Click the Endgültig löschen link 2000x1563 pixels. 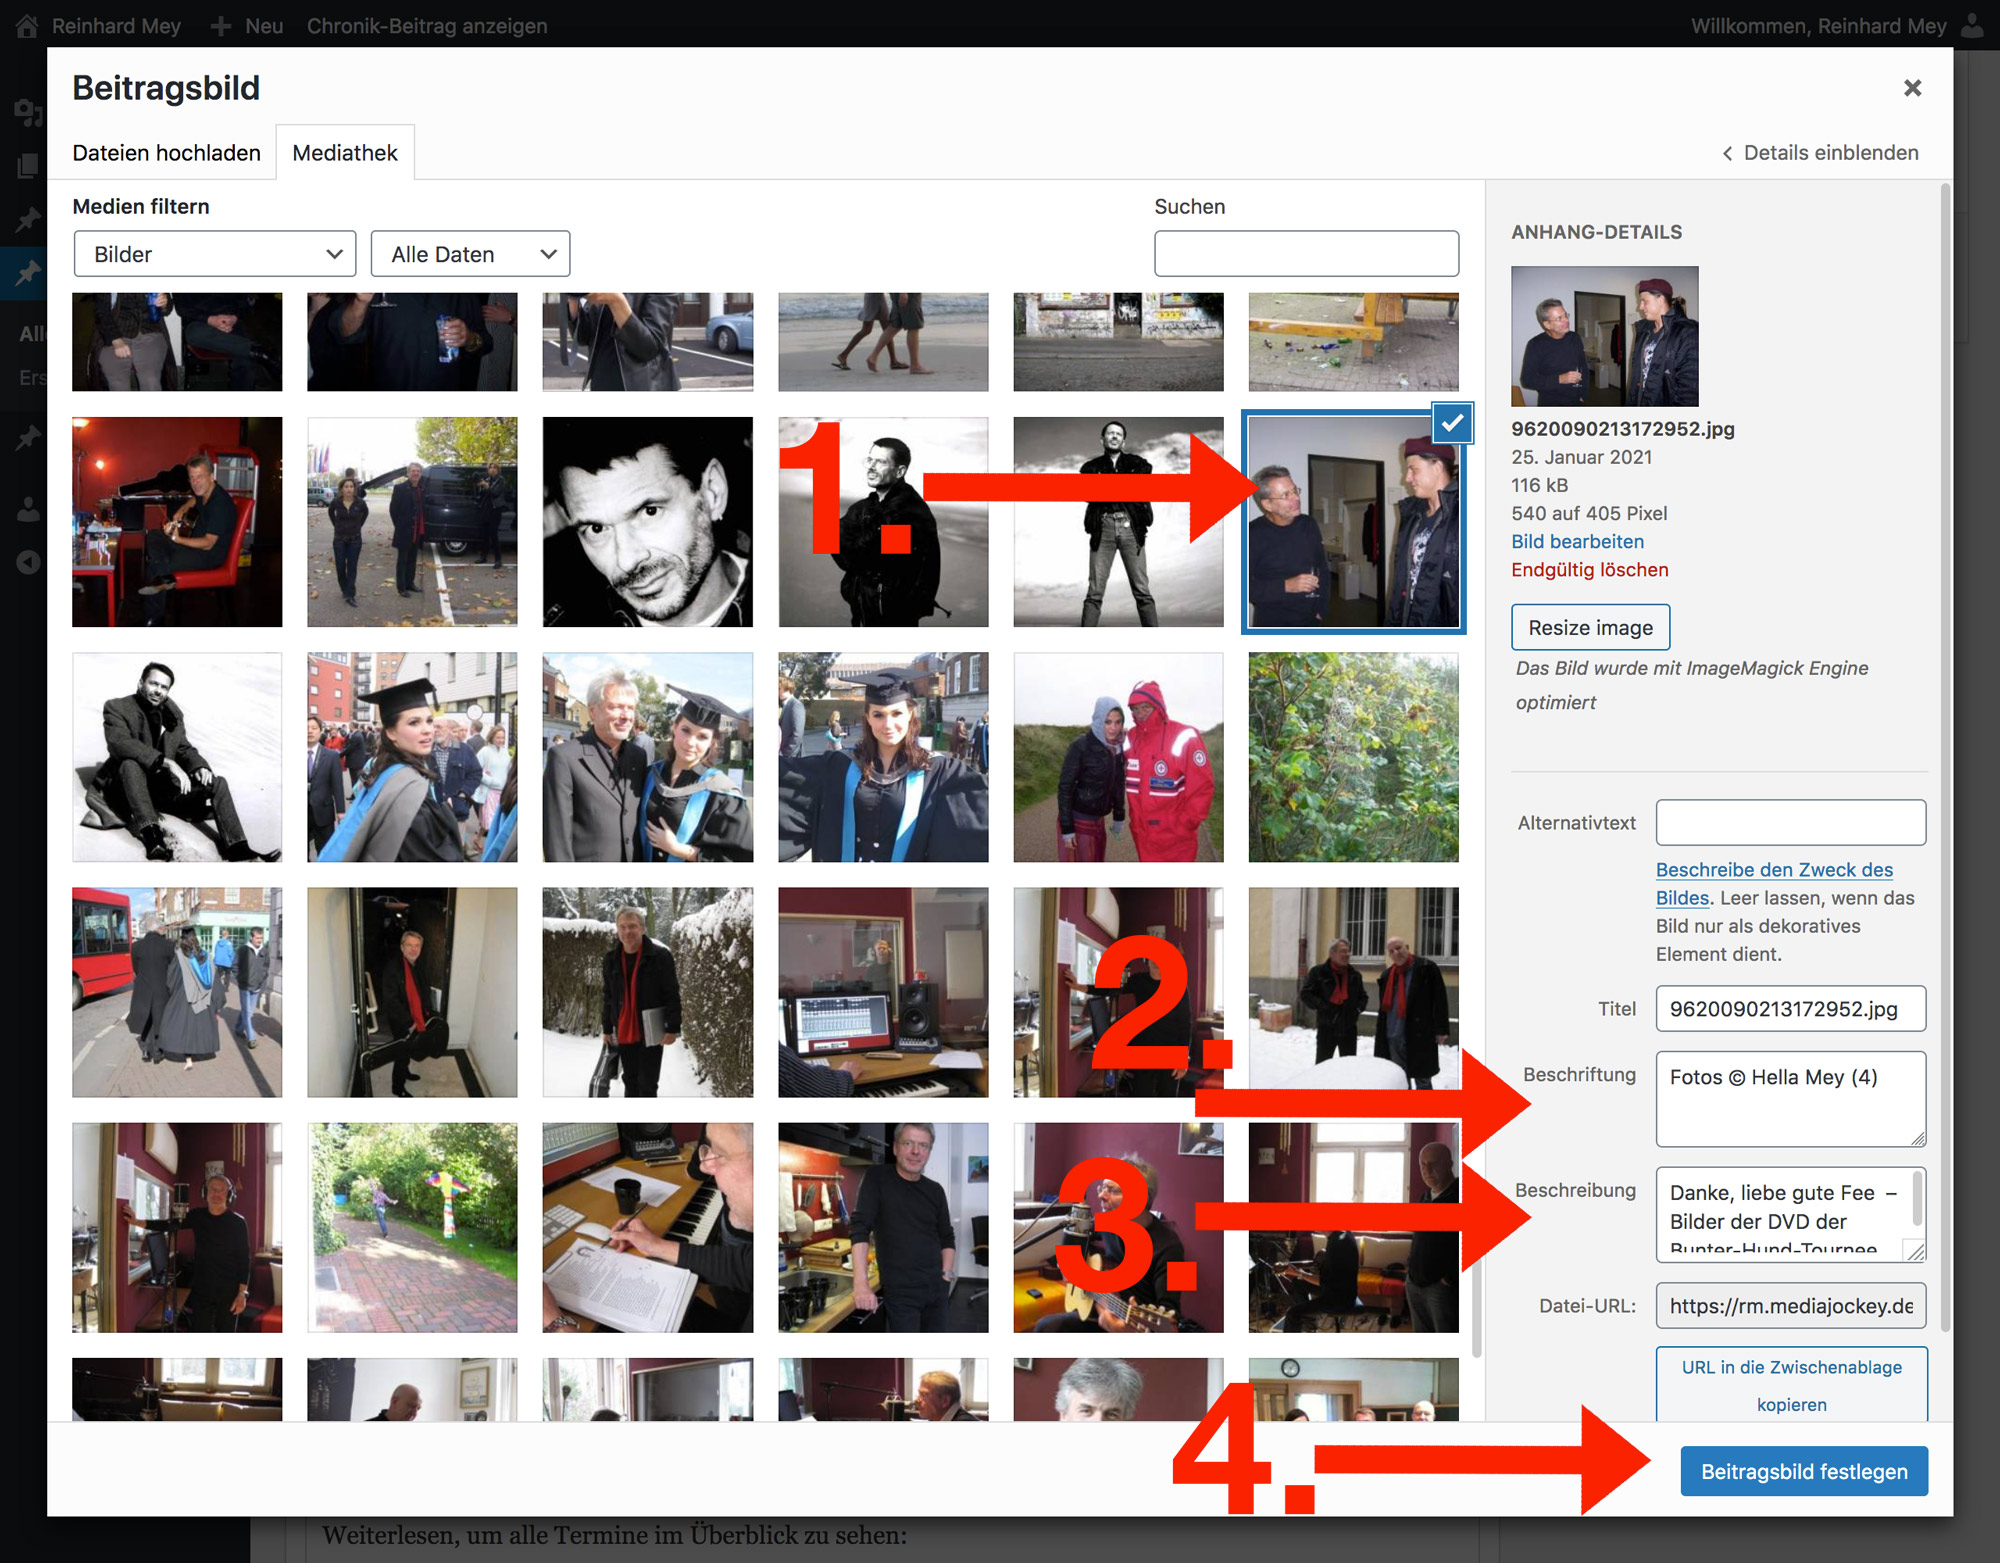1589,569
